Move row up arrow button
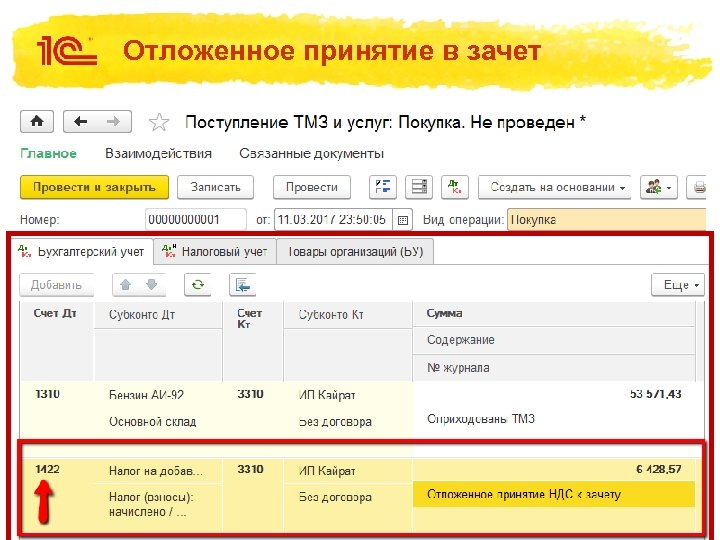The width and height of the screenshot is (720, 540). [x=125, y=285]
